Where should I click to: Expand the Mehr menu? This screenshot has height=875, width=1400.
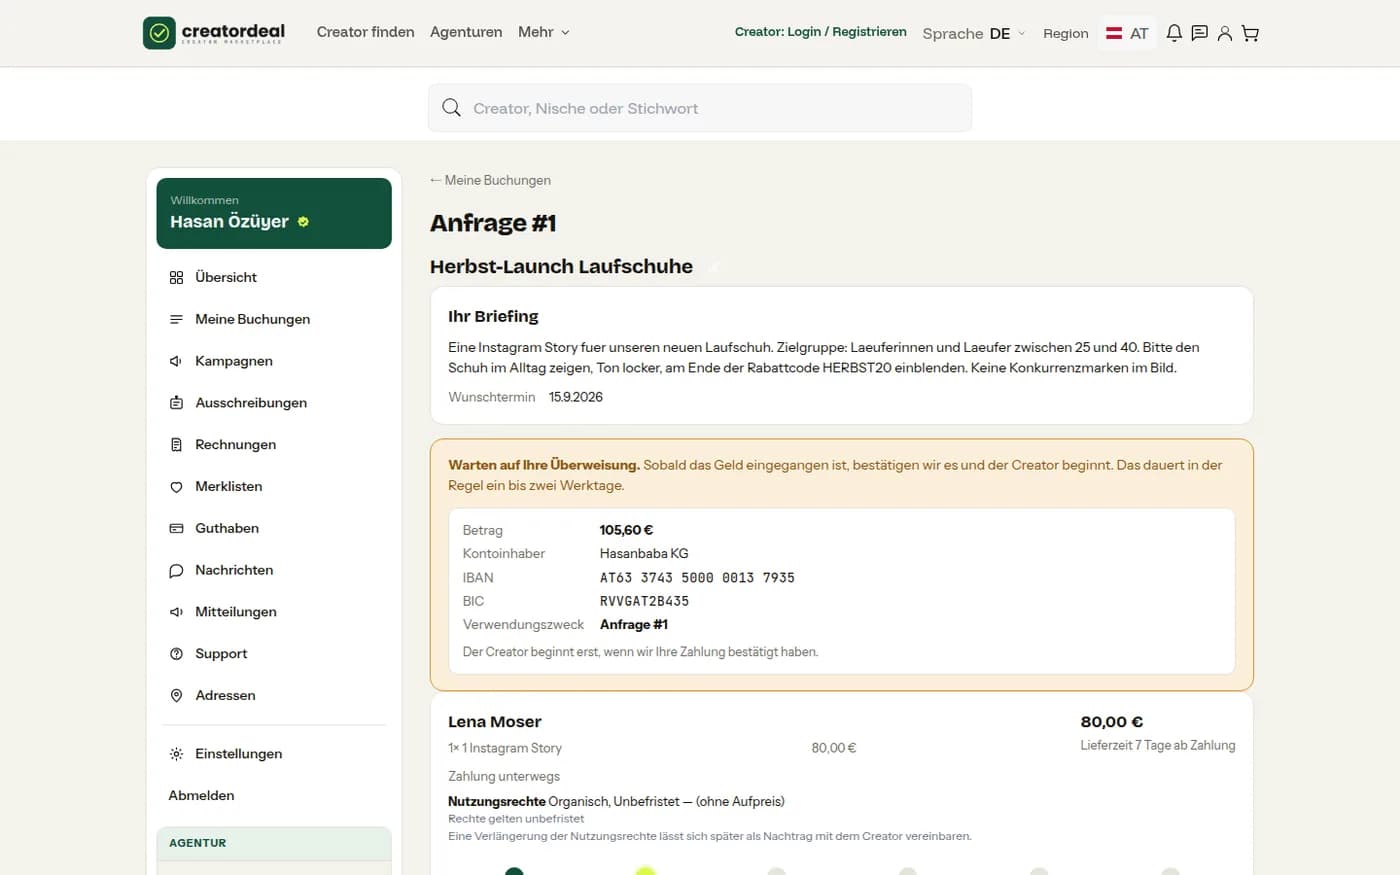544,32
